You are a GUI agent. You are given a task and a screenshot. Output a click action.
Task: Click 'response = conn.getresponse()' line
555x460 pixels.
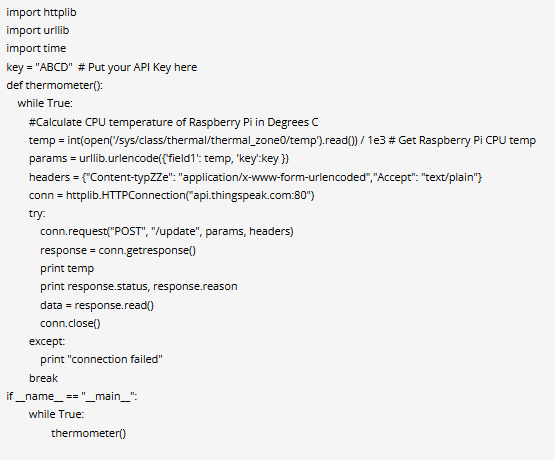(x=118, y=251)
